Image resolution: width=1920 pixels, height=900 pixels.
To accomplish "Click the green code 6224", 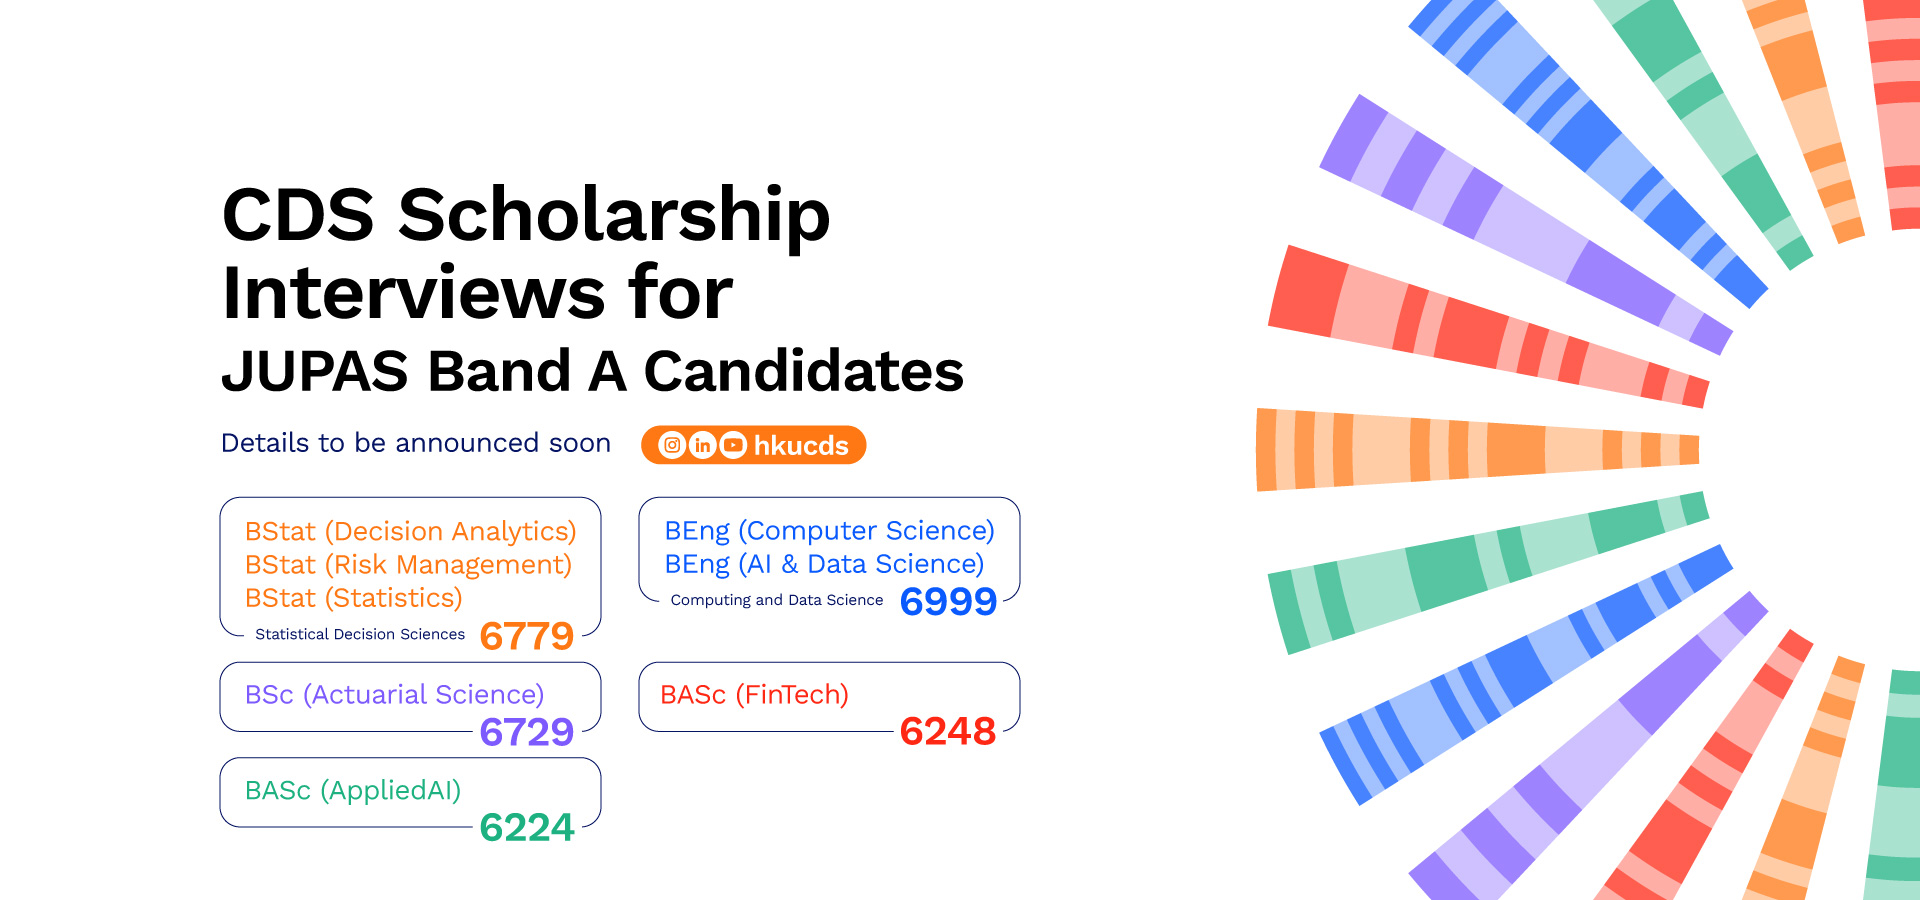I will pyautogui.click(x=527, y=828).
